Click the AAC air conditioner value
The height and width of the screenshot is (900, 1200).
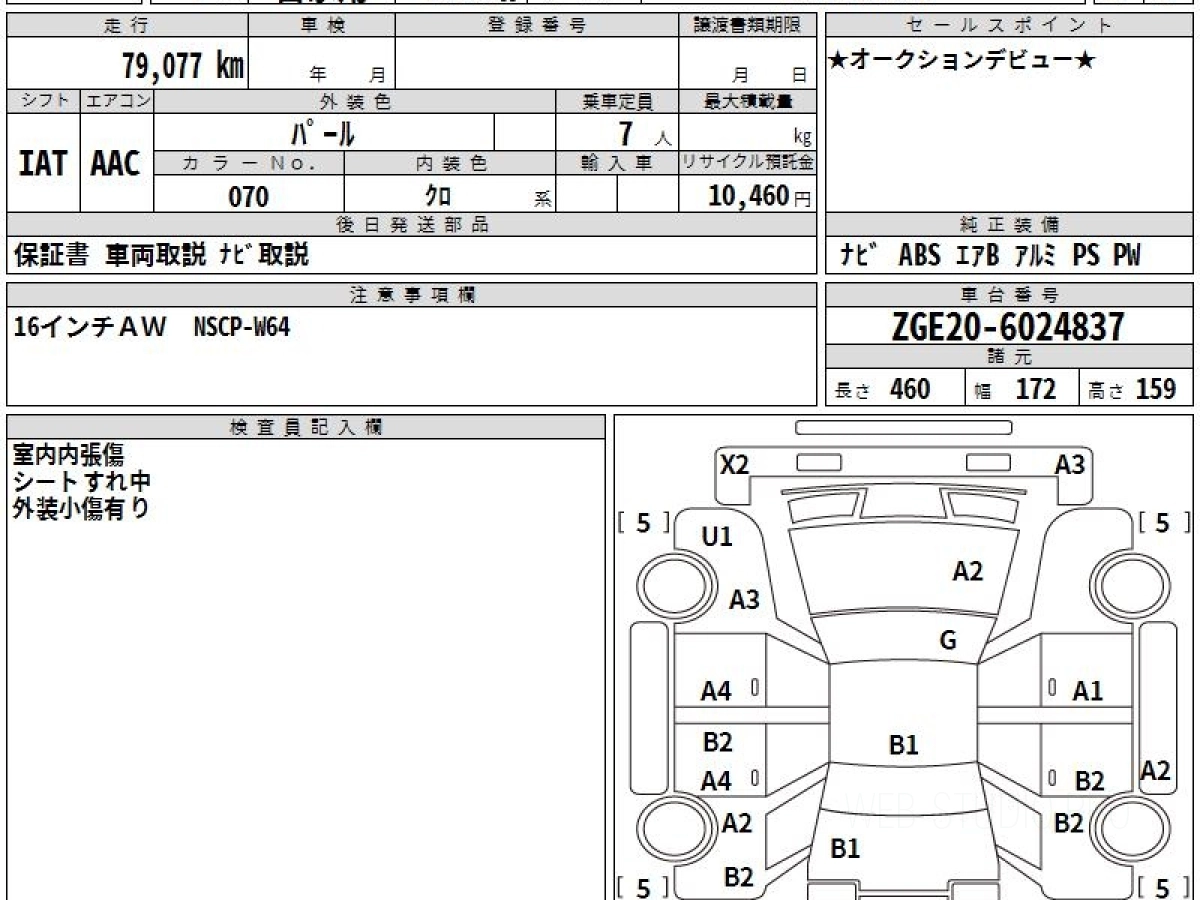tap(116, 164)
